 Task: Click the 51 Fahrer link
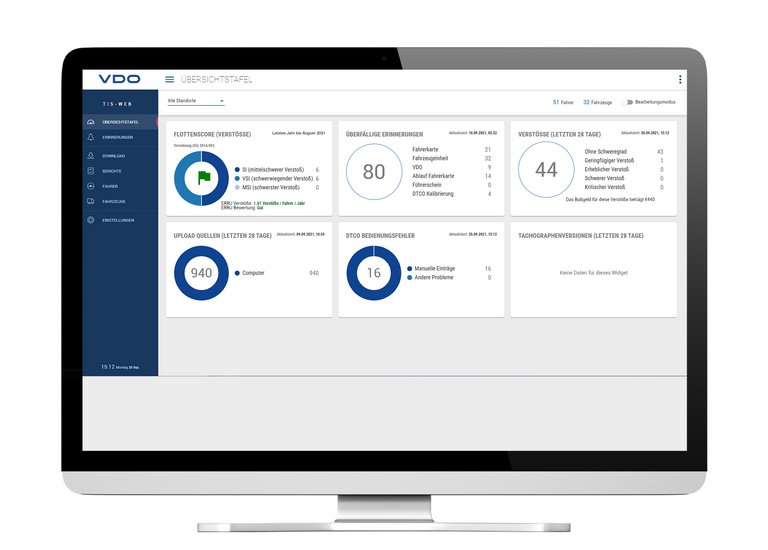[563, 102]
